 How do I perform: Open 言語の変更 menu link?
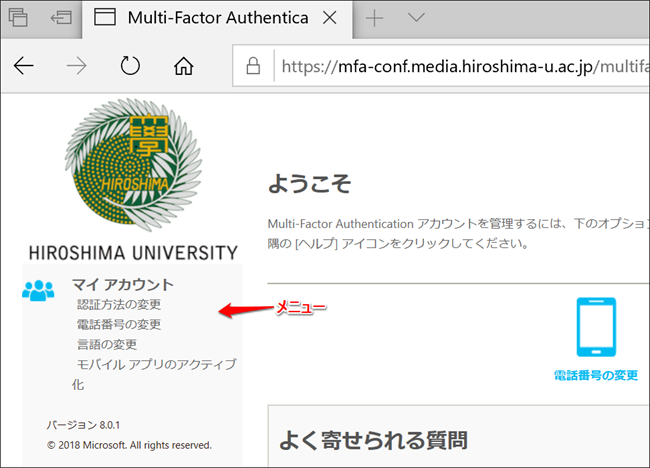tap(107, 344)
